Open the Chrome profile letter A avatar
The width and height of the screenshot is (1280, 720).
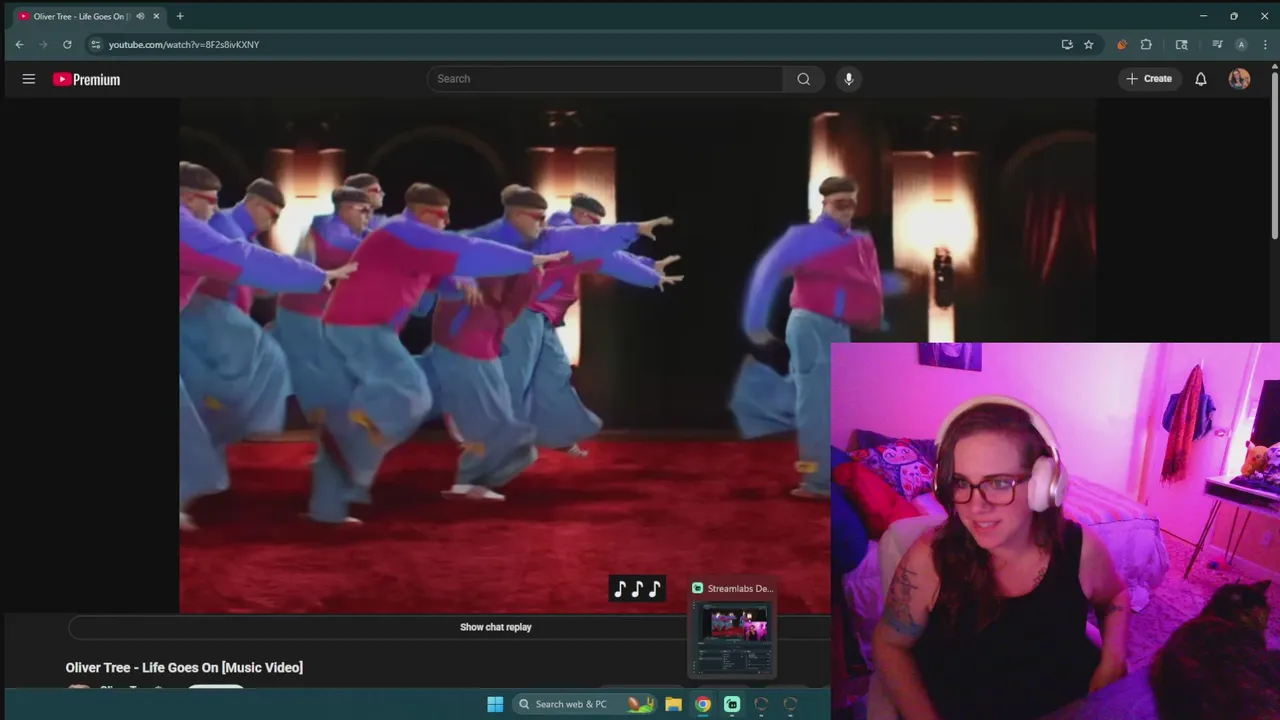[x=1241, y=44]
